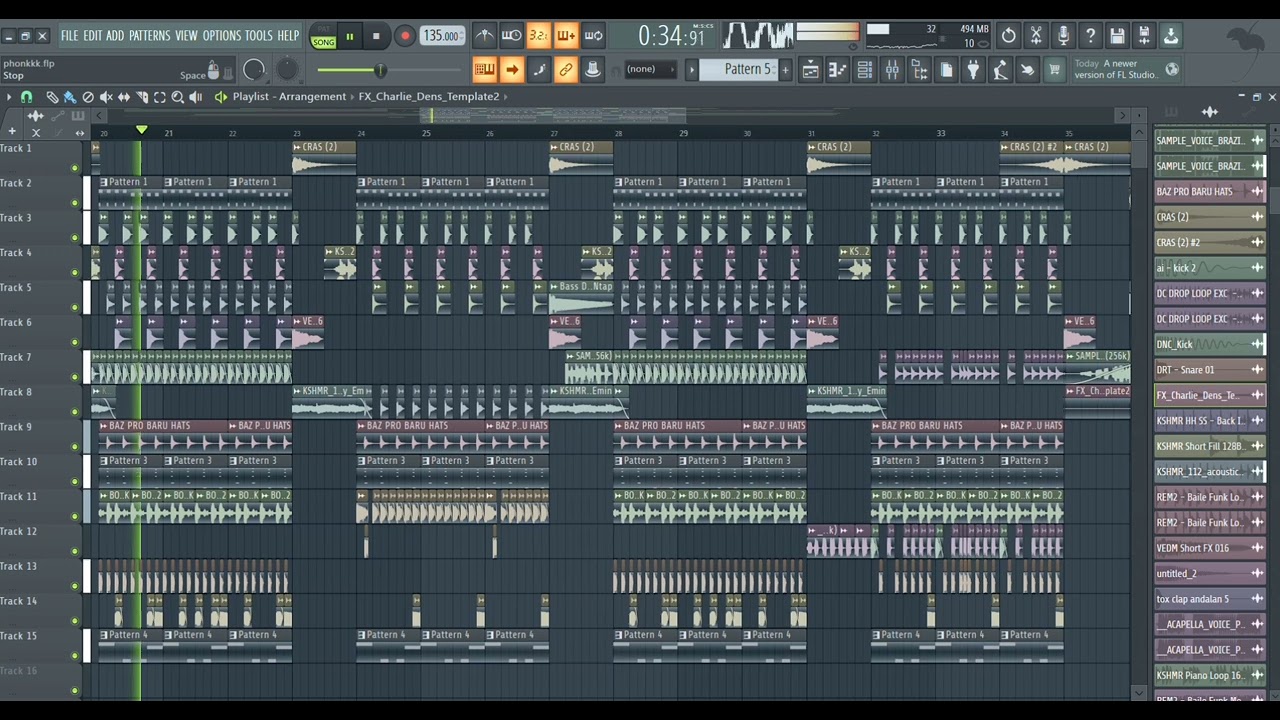Screen dimensions: 1280x720
Task: Open the newer version of FL Studio news
Action: 1126,69
